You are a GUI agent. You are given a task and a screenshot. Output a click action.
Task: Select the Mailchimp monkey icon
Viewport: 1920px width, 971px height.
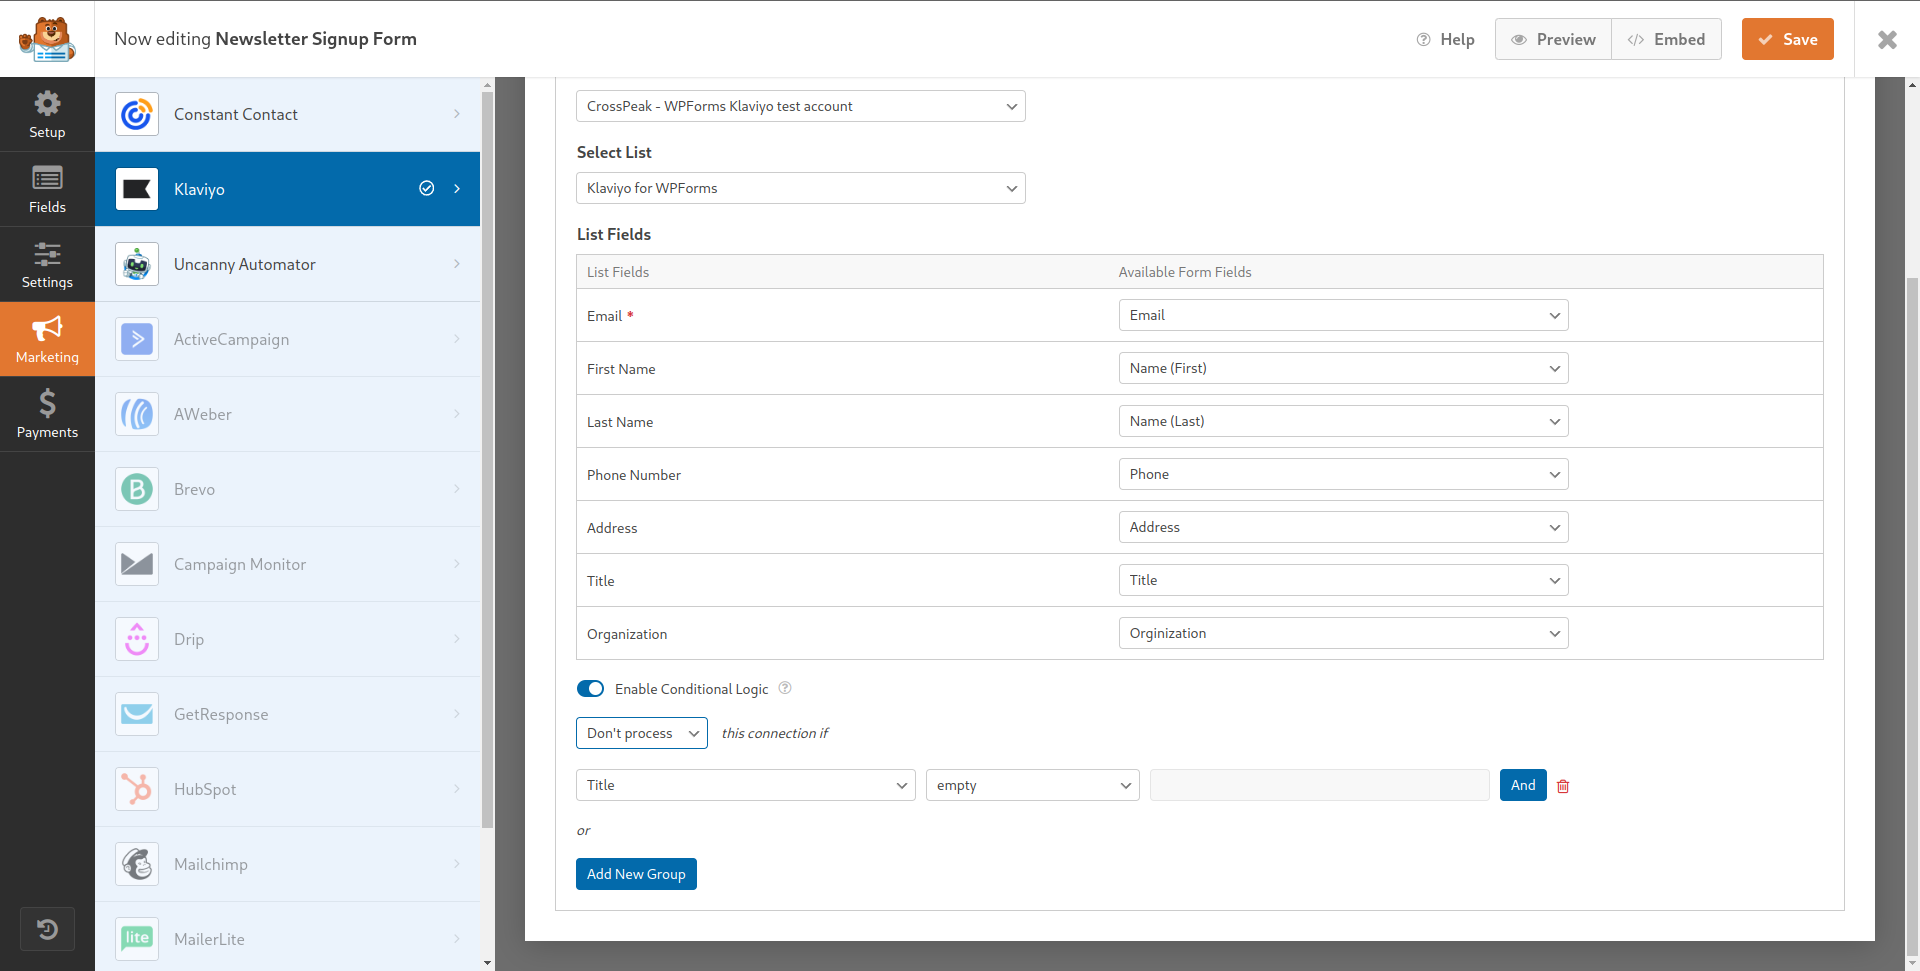pos(137,864)
